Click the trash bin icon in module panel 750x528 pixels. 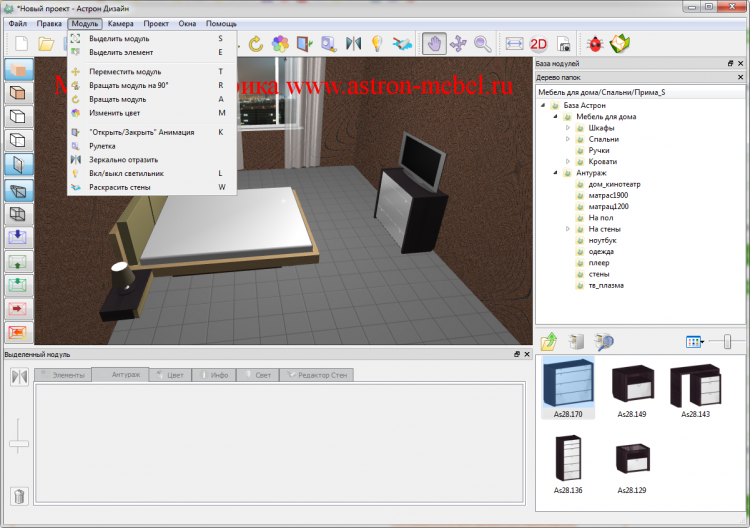pyautogui.click(x=19, y=495)
